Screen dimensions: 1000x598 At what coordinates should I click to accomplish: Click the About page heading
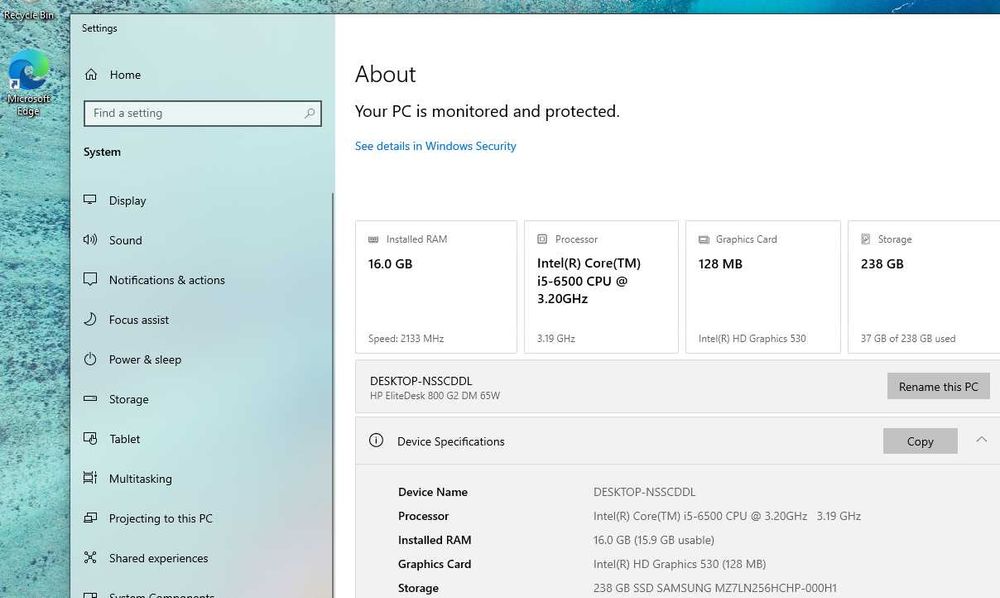click(385, 74)
